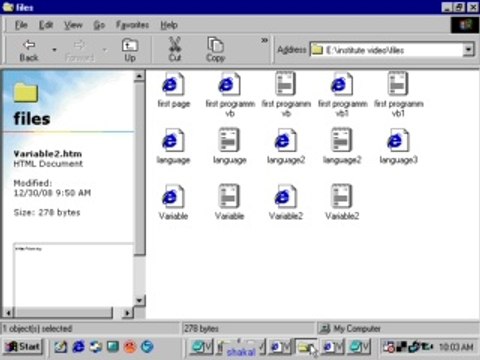480x360 pixels.
Task: Select the 'language2' Internet Explorer file icon
Action: 285,140
